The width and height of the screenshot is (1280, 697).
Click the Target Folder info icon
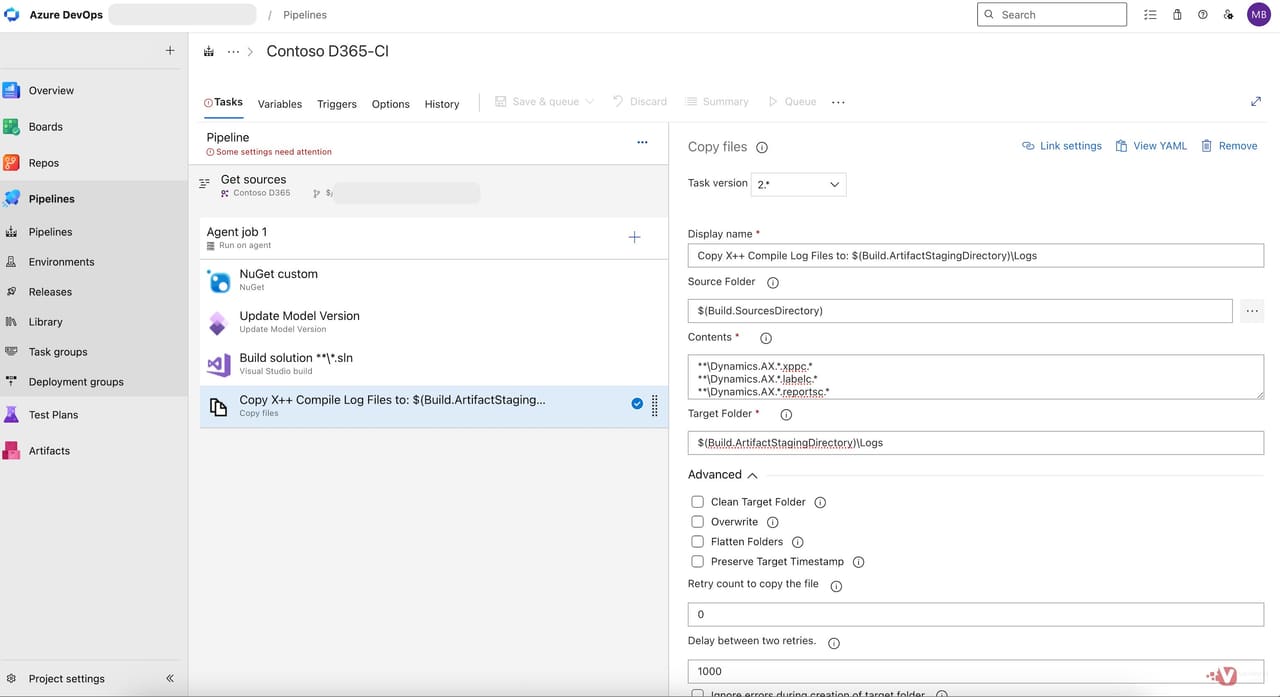pyautogui.click(x=786, y=414)
